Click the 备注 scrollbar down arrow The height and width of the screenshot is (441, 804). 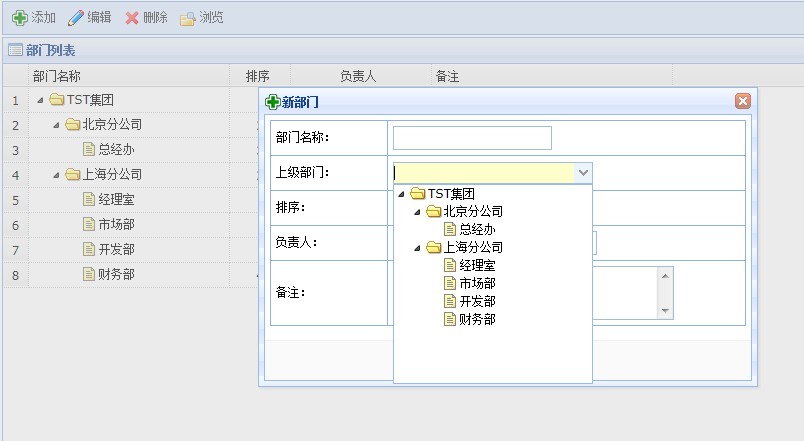[665, 311]
